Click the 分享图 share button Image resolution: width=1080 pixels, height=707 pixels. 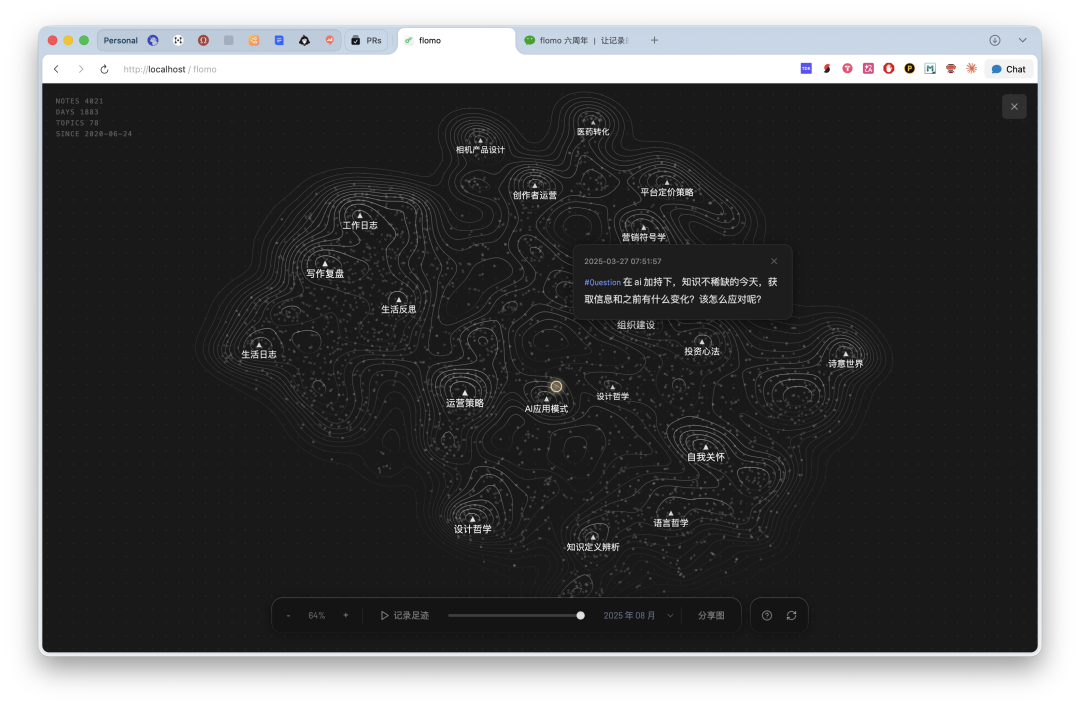711,615
